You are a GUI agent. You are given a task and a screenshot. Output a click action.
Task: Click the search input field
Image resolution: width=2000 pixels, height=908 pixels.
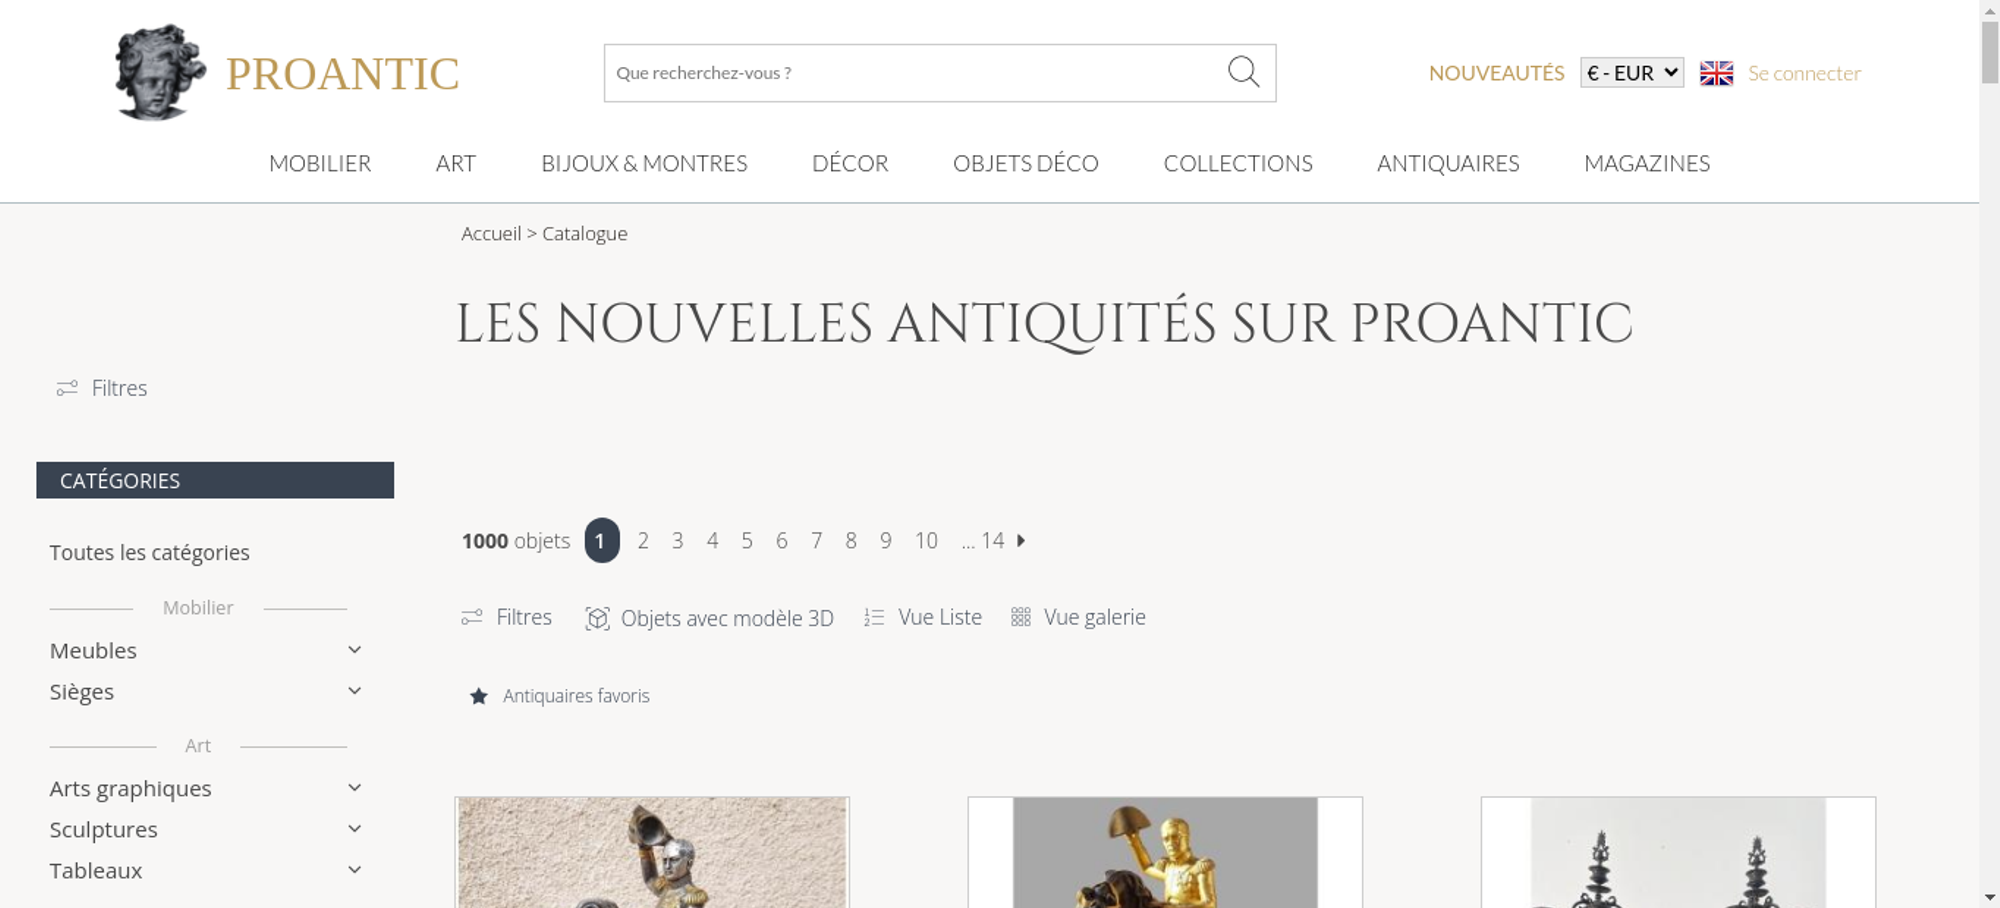915,73
